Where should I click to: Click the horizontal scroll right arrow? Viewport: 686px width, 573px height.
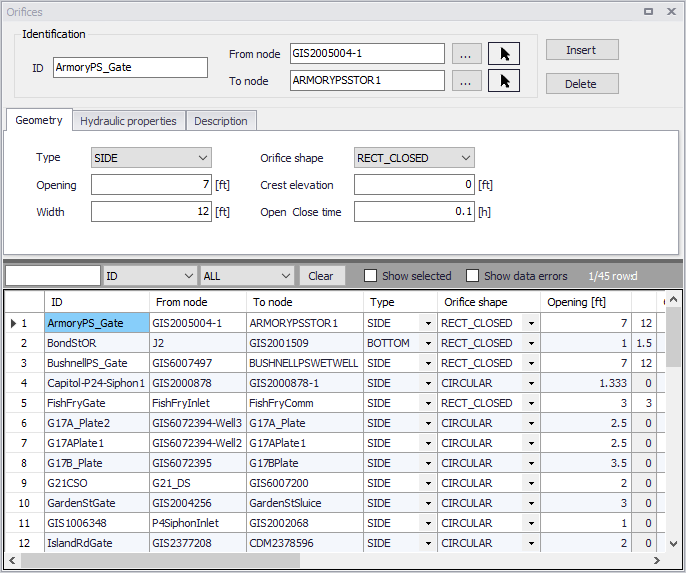click(x=657, y=560)
